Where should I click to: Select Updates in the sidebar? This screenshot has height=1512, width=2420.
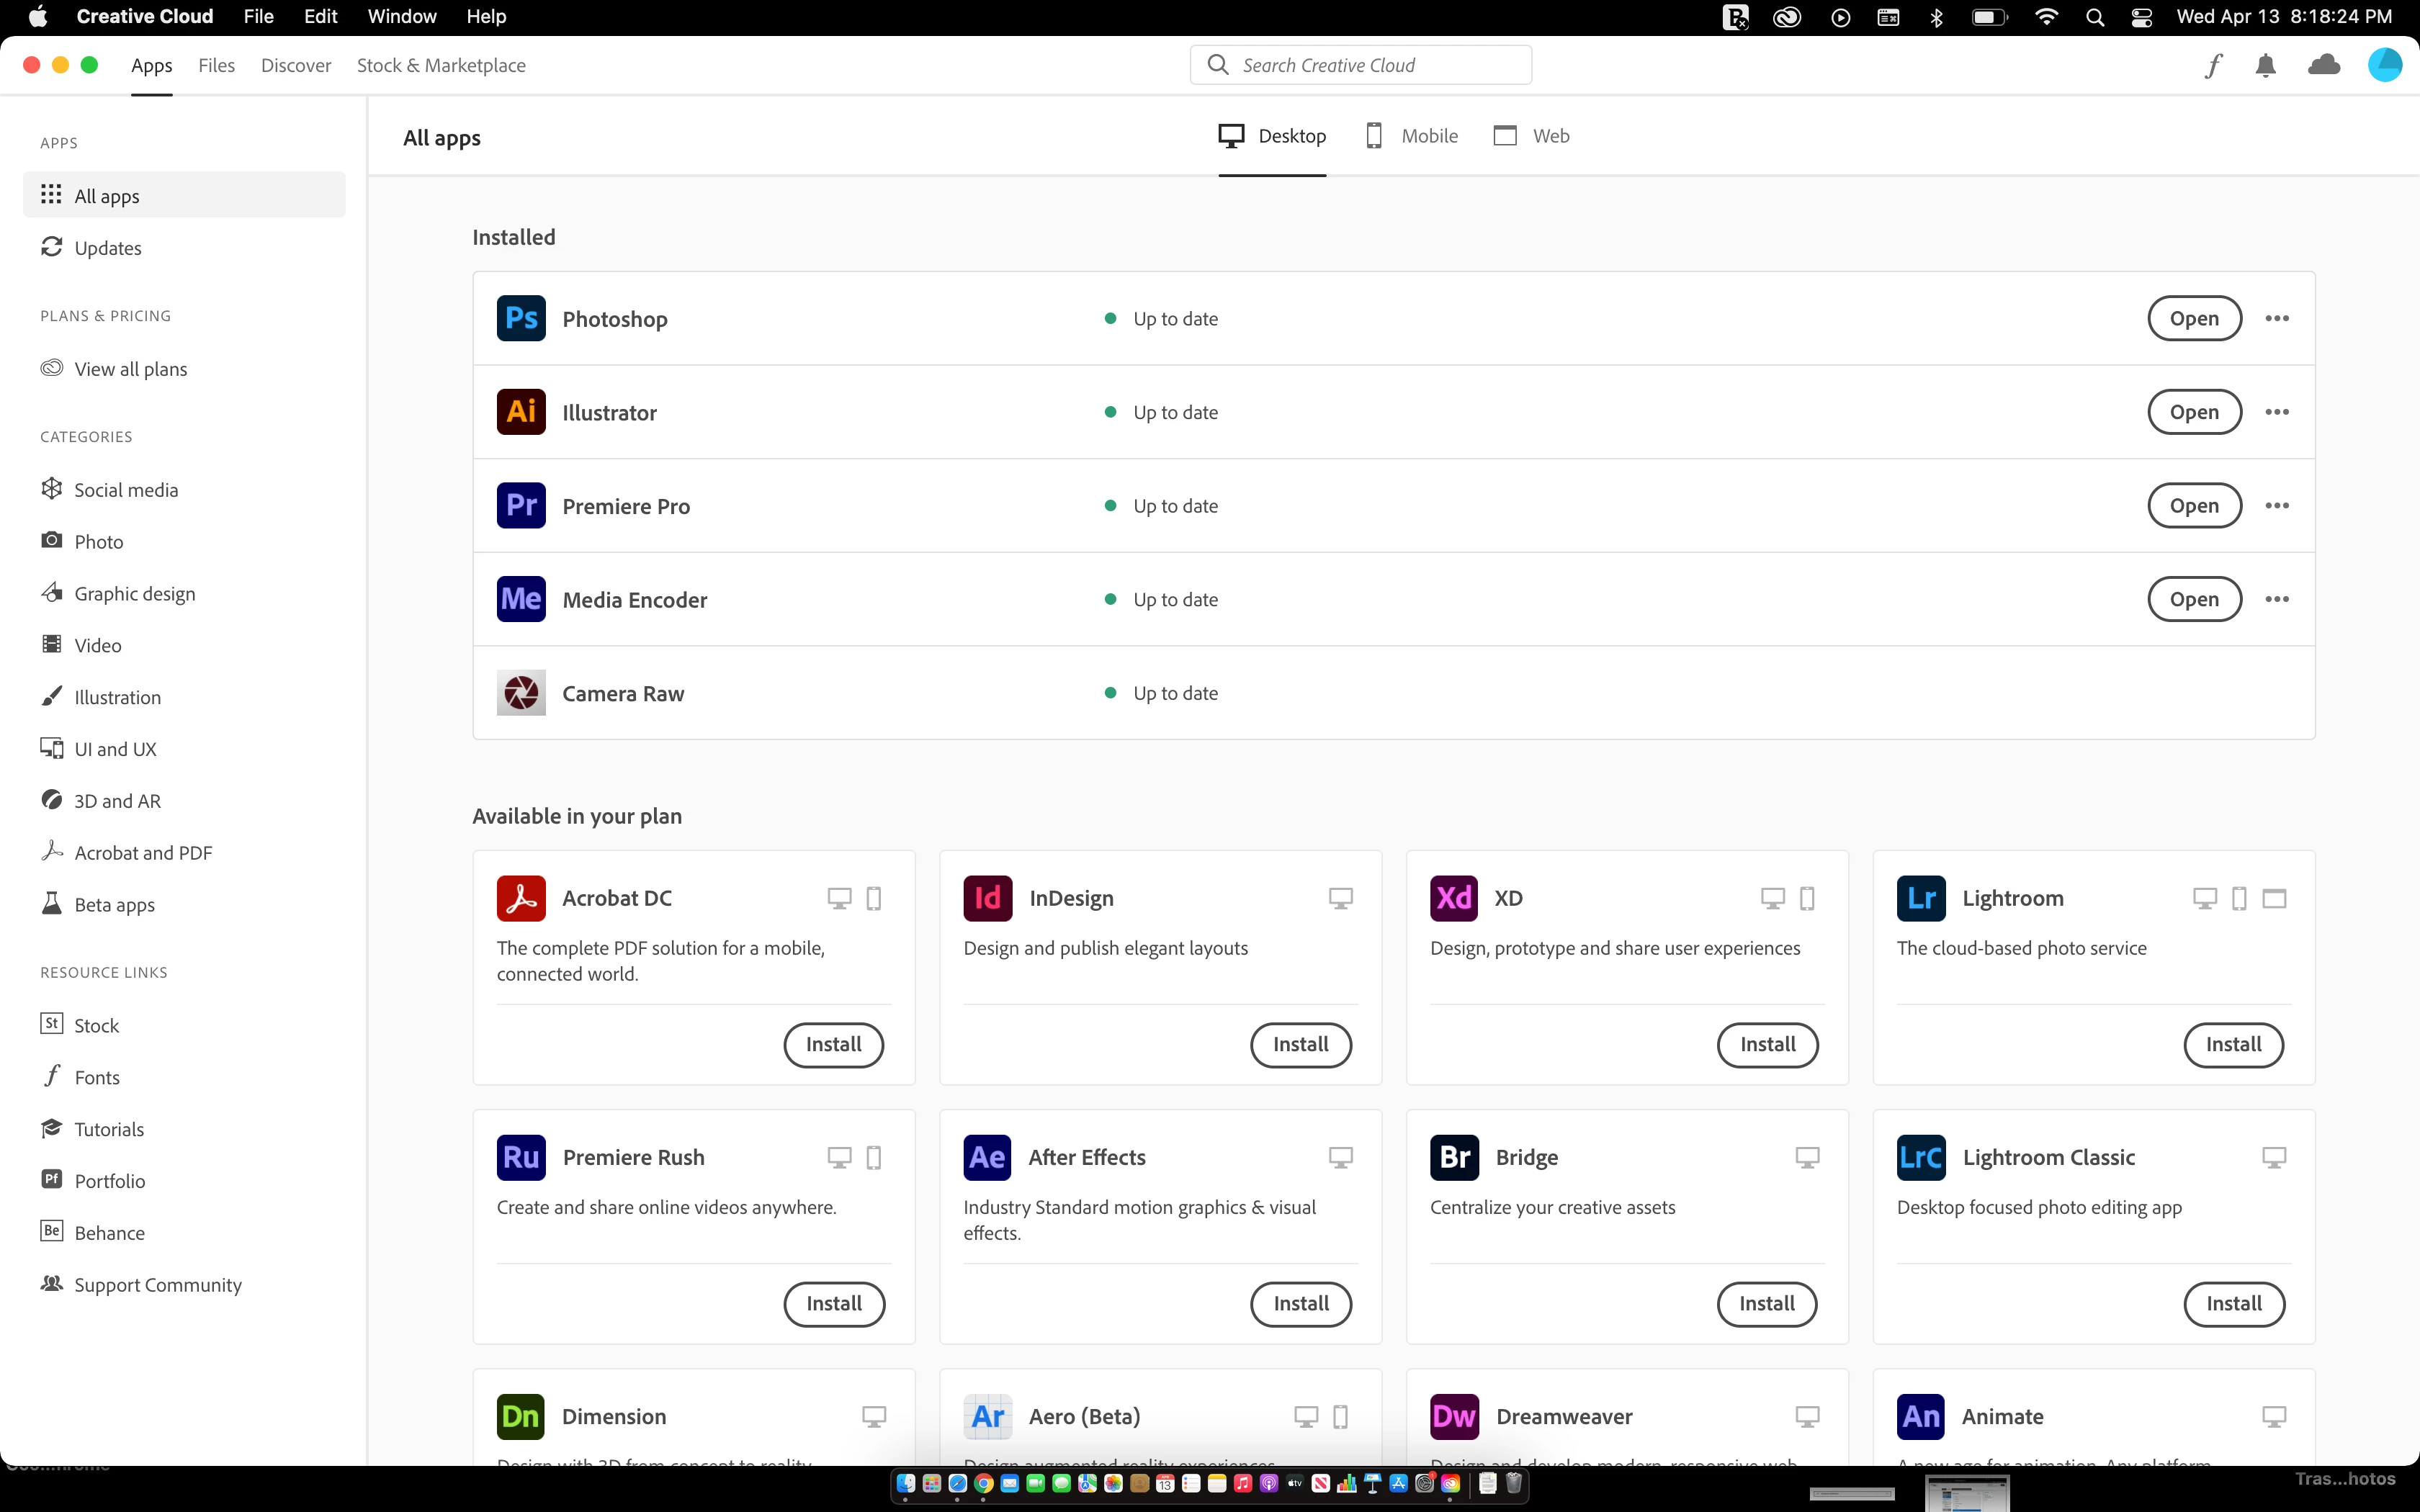[x=108, y=248]
